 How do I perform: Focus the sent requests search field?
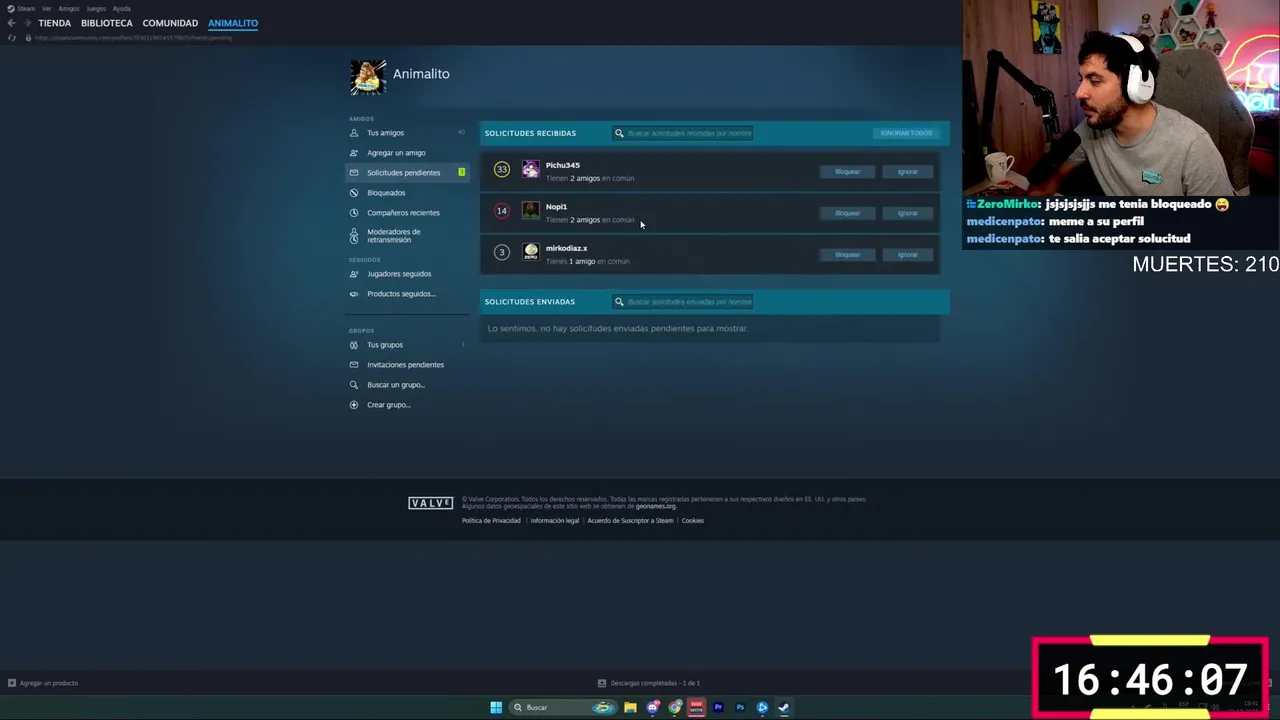point(683,302)
